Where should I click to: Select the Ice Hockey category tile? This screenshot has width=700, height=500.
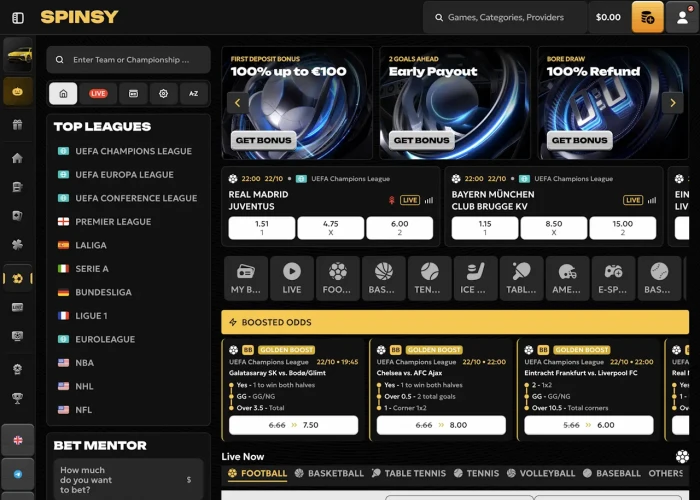coord(476,278)
